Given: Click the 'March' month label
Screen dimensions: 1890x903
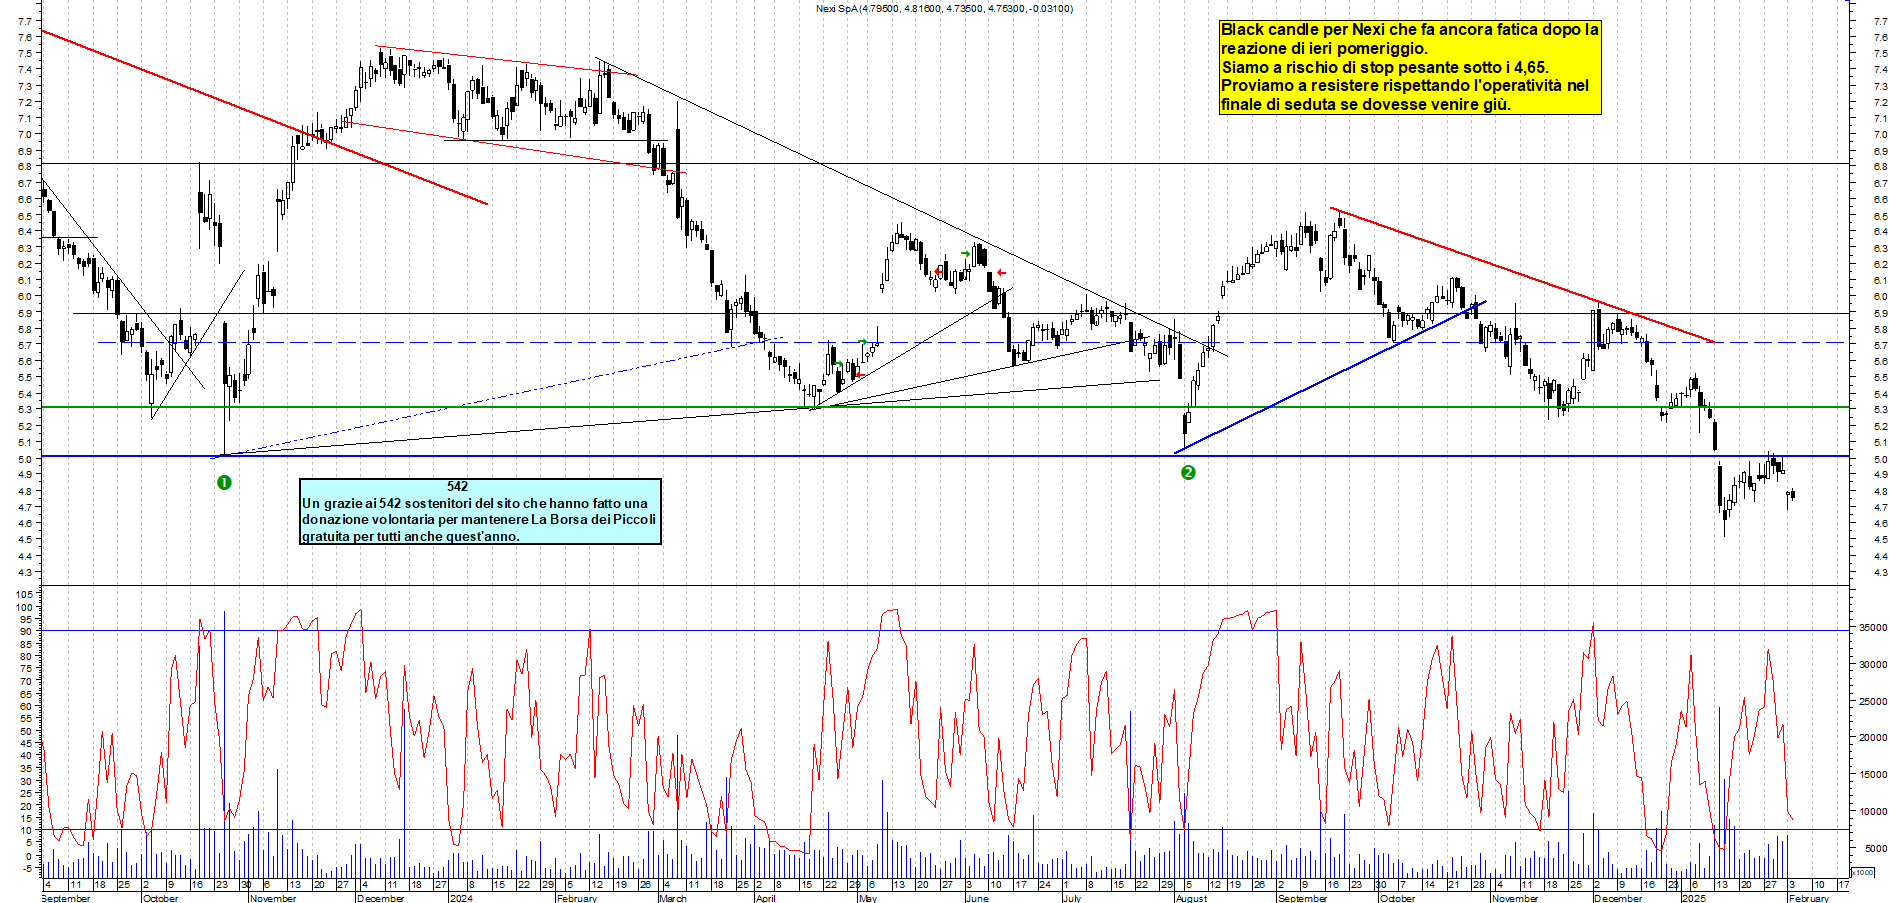Looking at the screenshot, I should (x=673, y=898).
